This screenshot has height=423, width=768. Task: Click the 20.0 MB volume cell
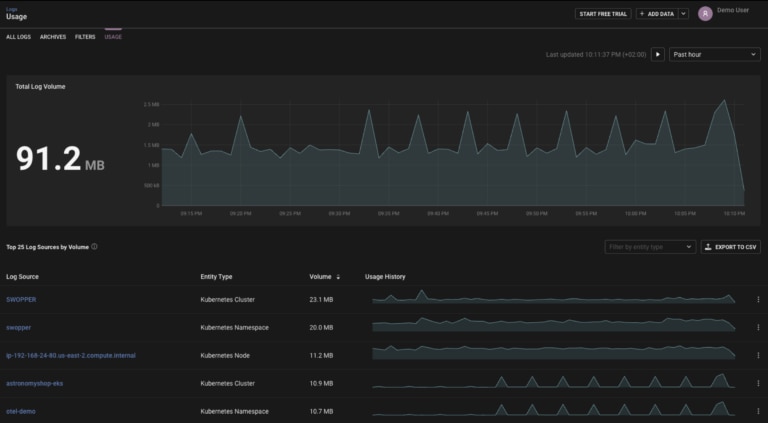pos(321,328)
